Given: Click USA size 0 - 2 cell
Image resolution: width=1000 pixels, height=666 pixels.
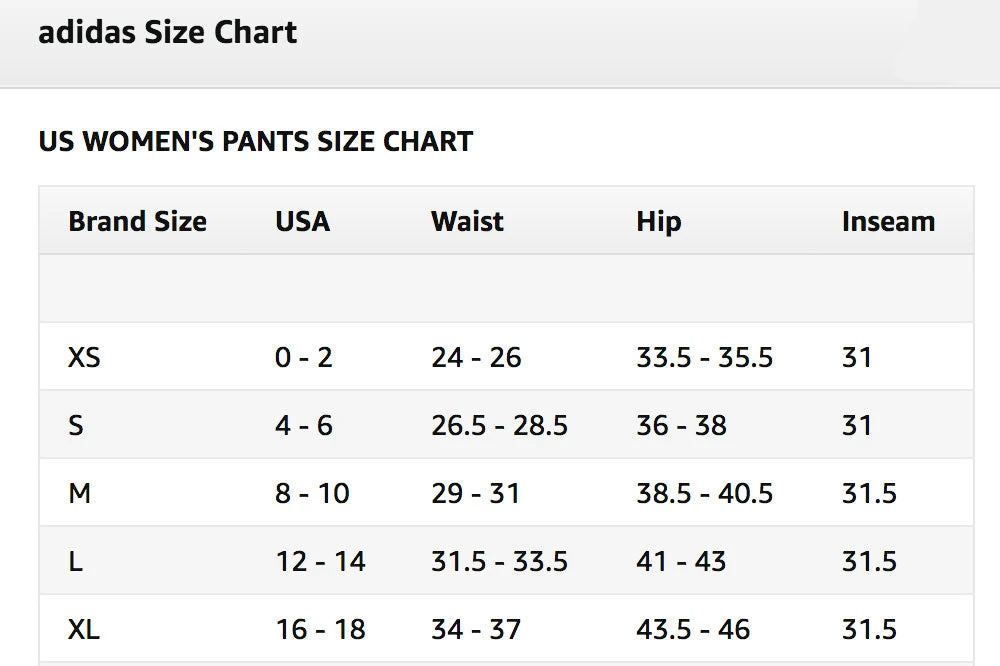Looking at the screenshot, I should point(304,357).
